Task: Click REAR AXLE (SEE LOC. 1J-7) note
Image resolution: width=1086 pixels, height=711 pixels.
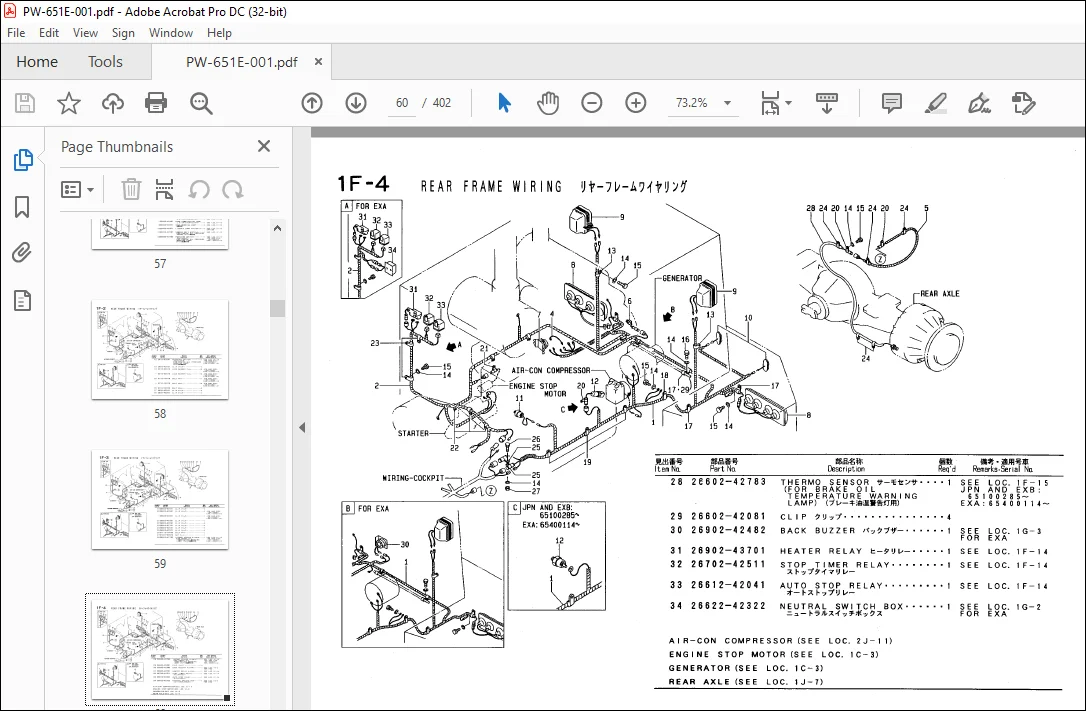Action: click(x=746, y=682)
